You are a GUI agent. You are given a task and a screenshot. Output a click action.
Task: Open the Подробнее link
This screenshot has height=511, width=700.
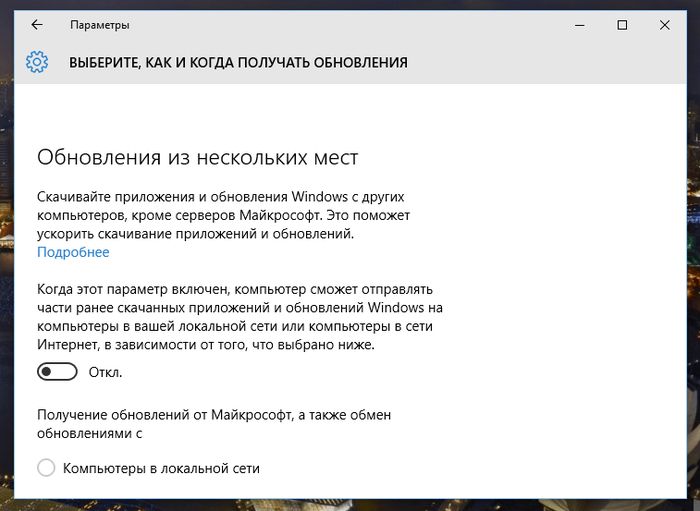[73, 252]
